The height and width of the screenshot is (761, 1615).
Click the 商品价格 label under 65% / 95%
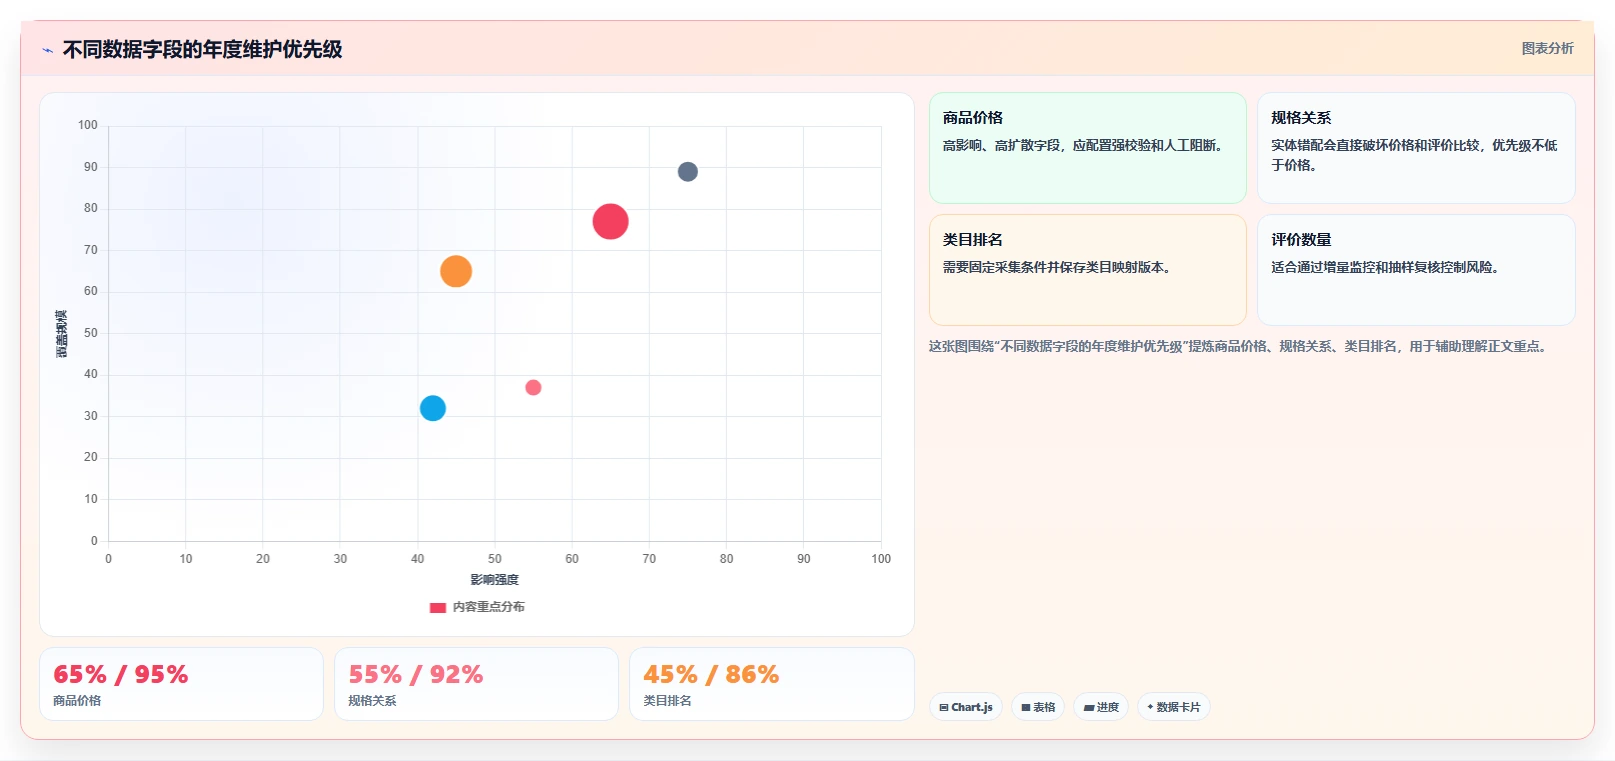pos(77,700)
